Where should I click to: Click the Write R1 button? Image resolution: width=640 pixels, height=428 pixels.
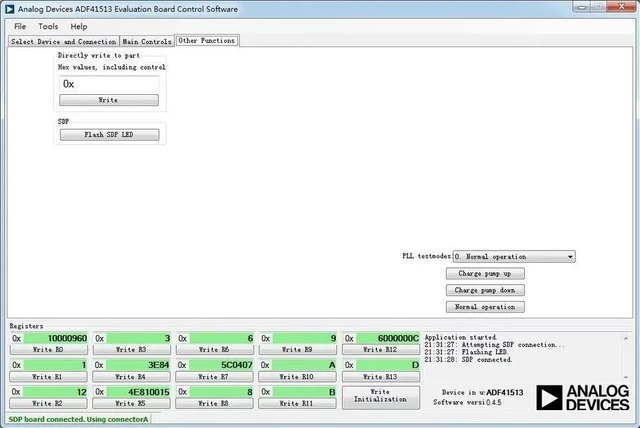click(49, 377)
